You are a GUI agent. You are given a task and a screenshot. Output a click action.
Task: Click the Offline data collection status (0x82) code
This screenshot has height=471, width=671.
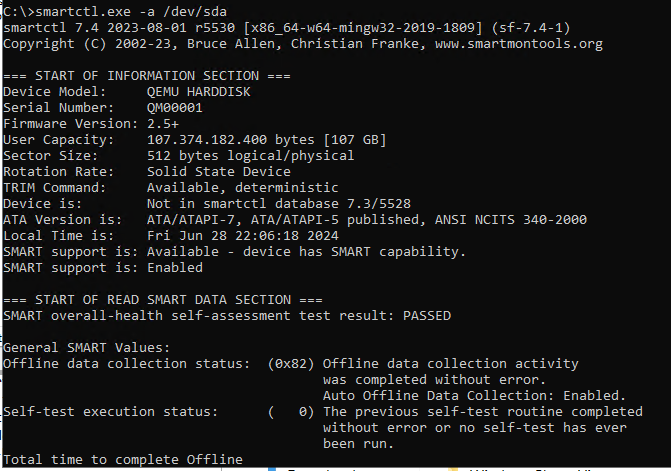click(290, 364)
